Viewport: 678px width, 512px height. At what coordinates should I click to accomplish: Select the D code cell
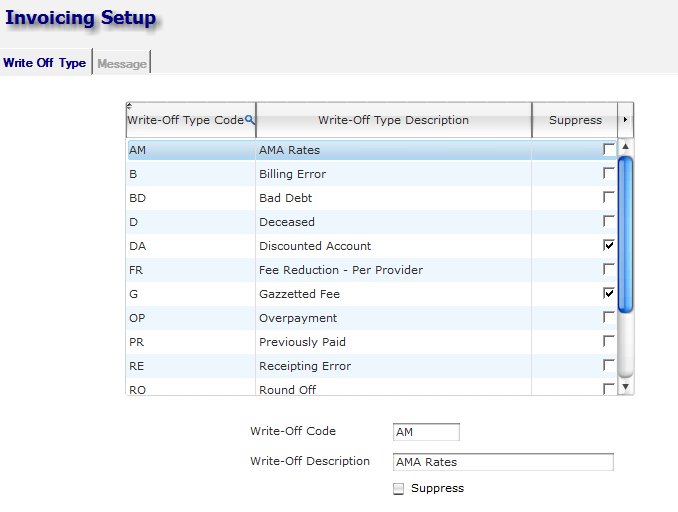point(191,222)
